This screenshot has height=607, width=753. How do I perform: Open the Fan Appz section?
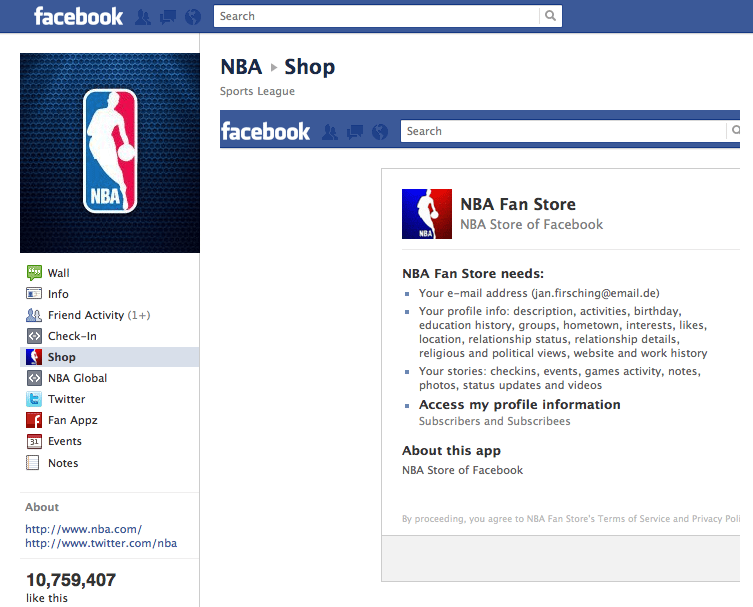(73, 420)
